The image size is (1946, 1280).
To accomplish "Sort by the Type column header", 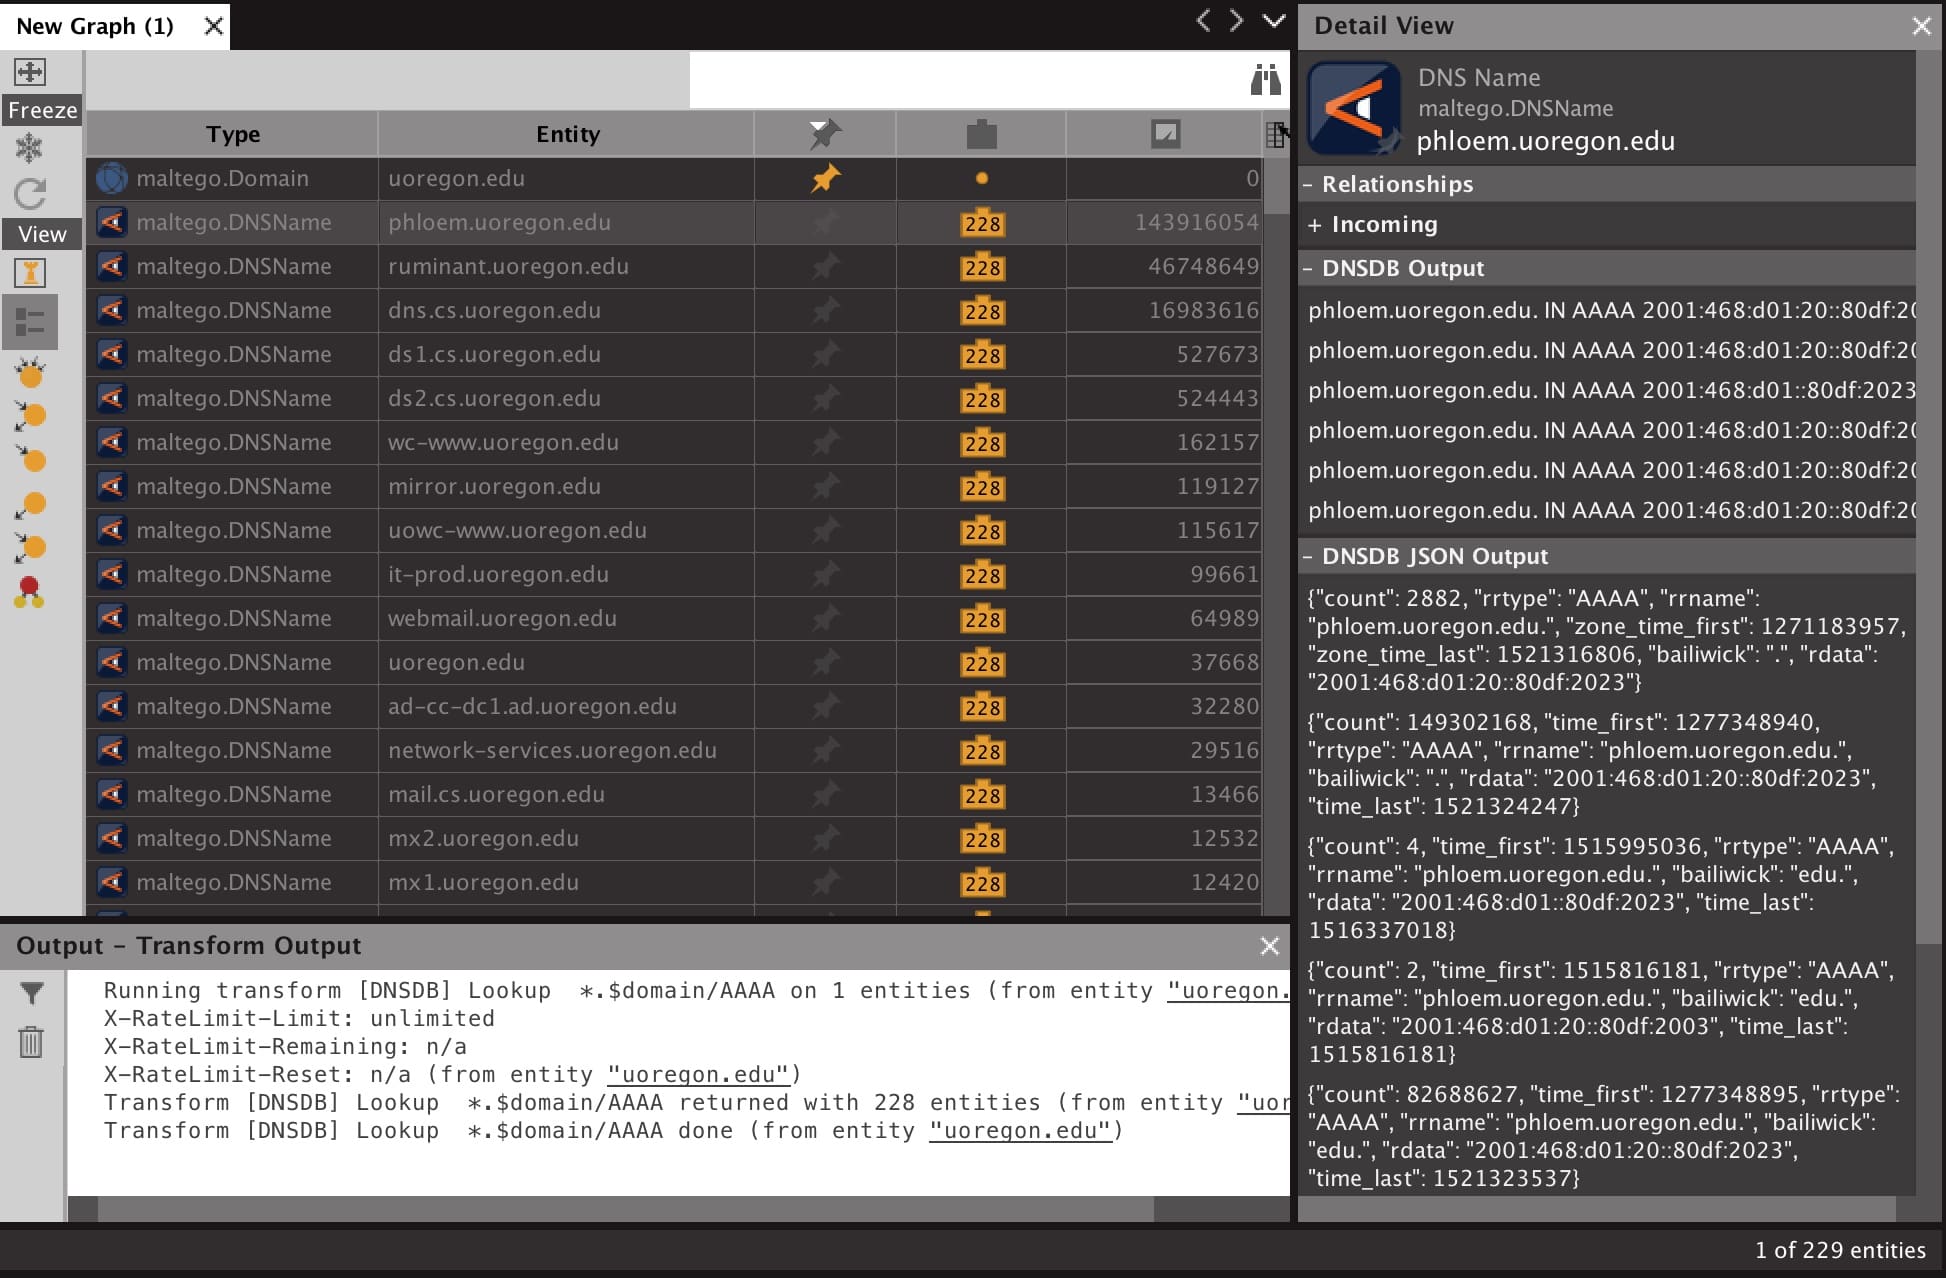I will (232, 134).
